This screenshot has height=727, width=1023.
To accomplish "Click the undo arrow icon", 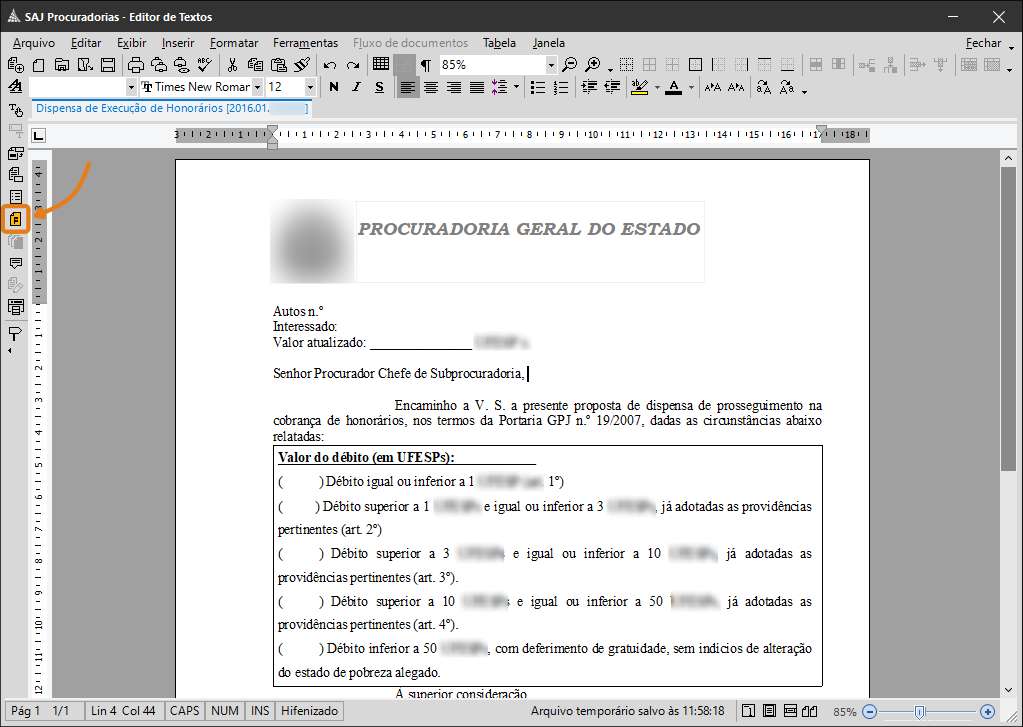I will pos(330,65).
